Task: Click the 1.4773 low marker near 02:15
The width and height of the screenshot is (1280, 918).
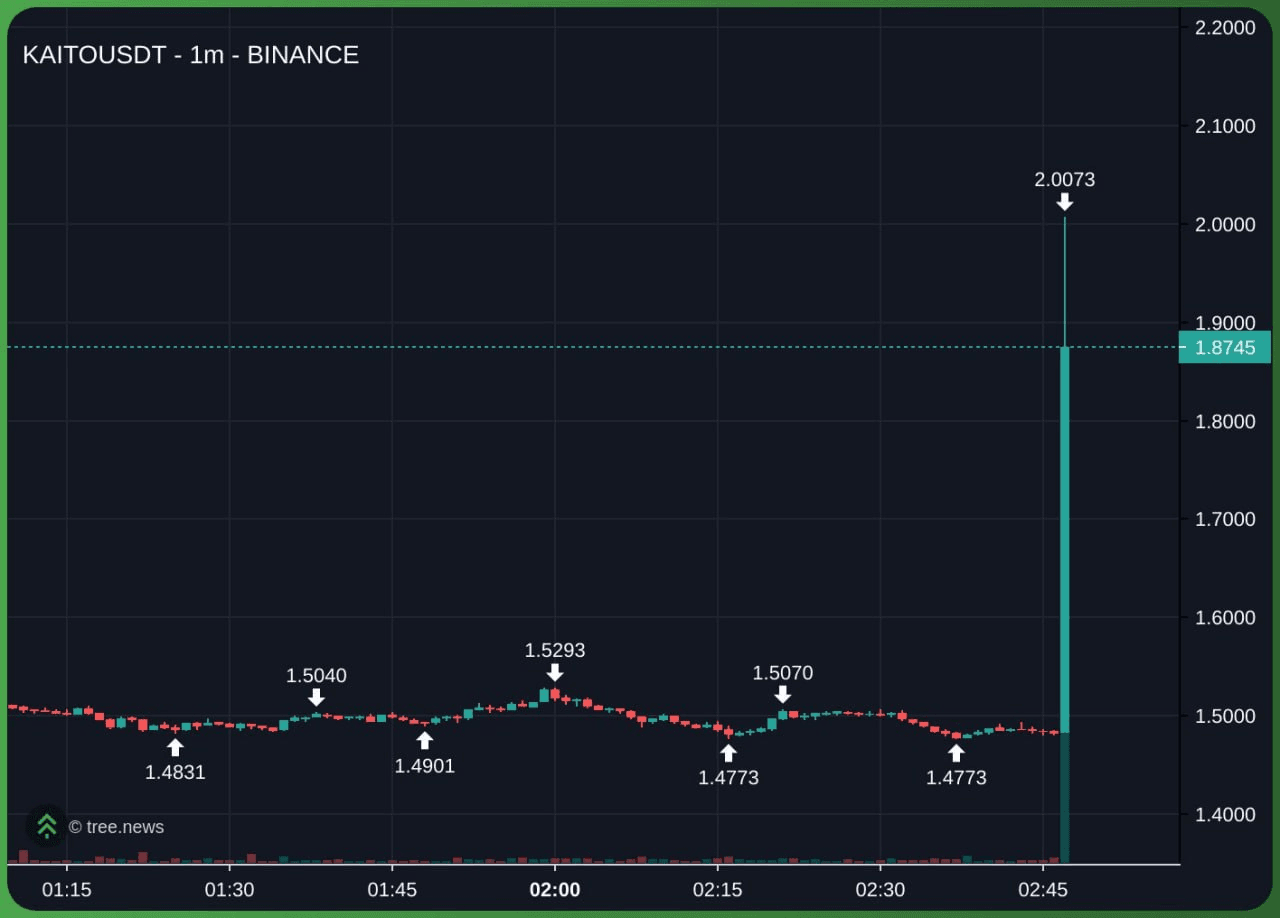Action: 728,777
